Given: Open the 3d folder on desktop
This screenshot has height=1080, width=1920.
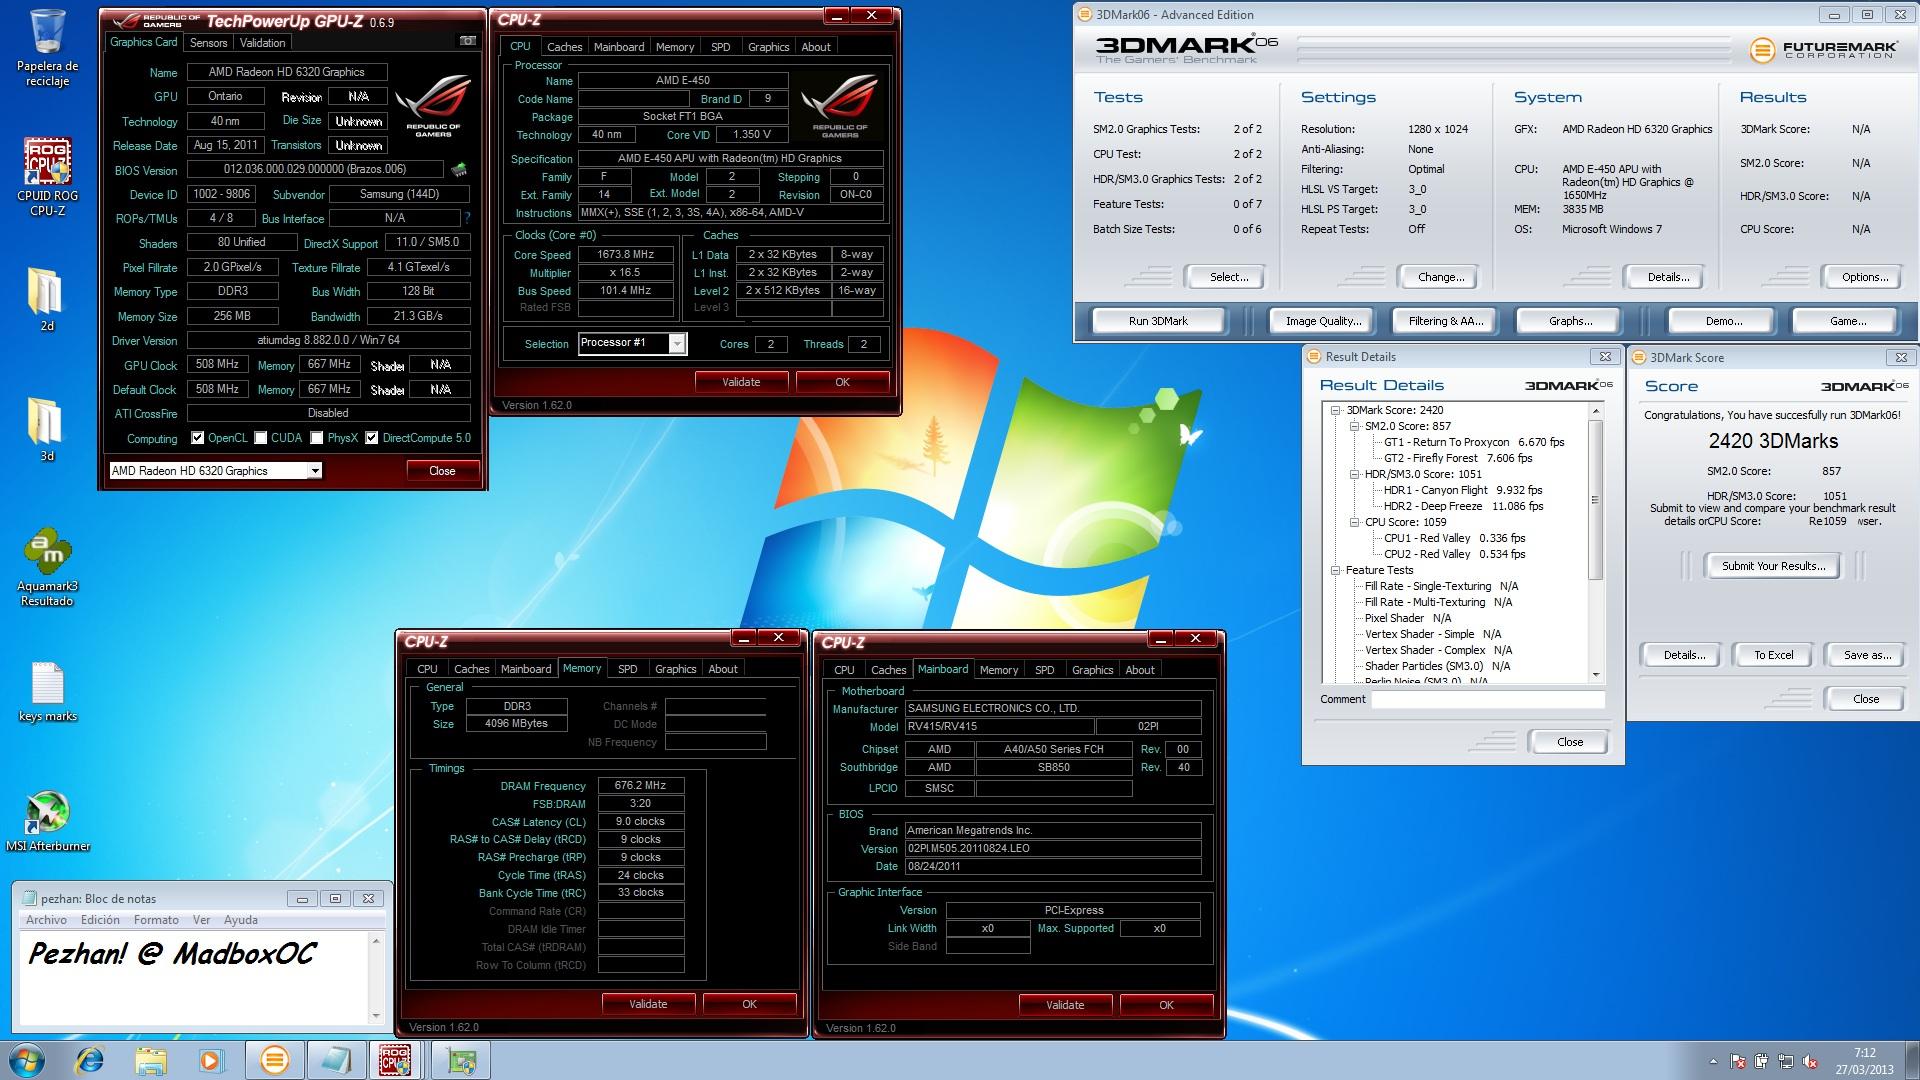Looking at the screenshot, I should coord(46,429).
